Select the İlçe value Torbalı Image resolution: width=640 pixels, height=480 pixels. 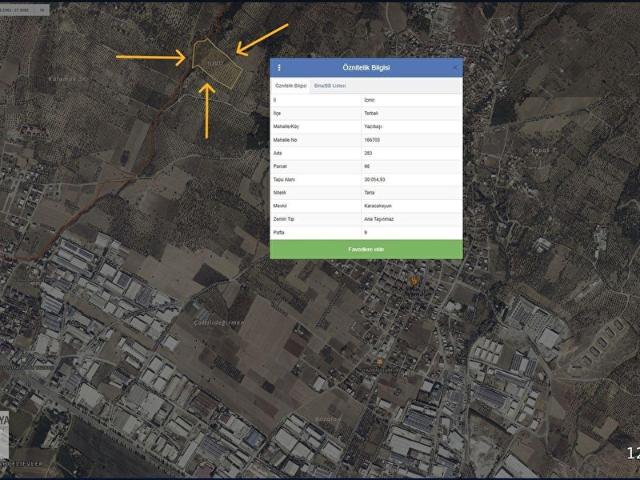(371, 113)
